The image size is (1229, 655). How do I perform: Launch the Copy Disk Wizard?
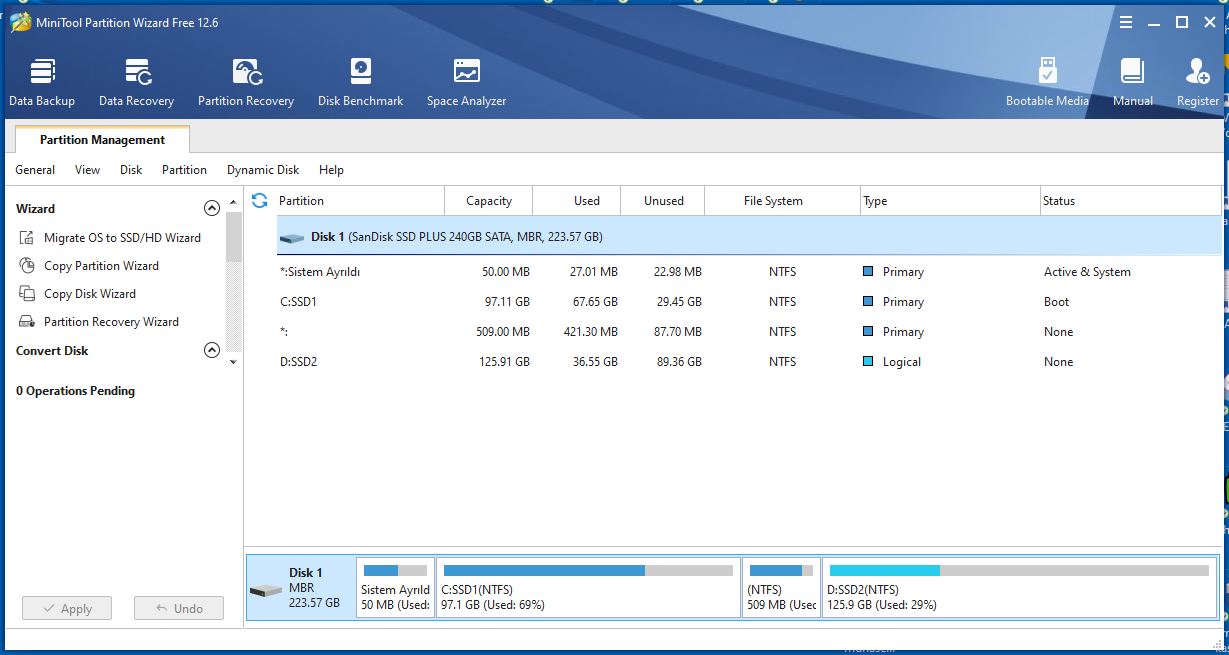point(90,294)
